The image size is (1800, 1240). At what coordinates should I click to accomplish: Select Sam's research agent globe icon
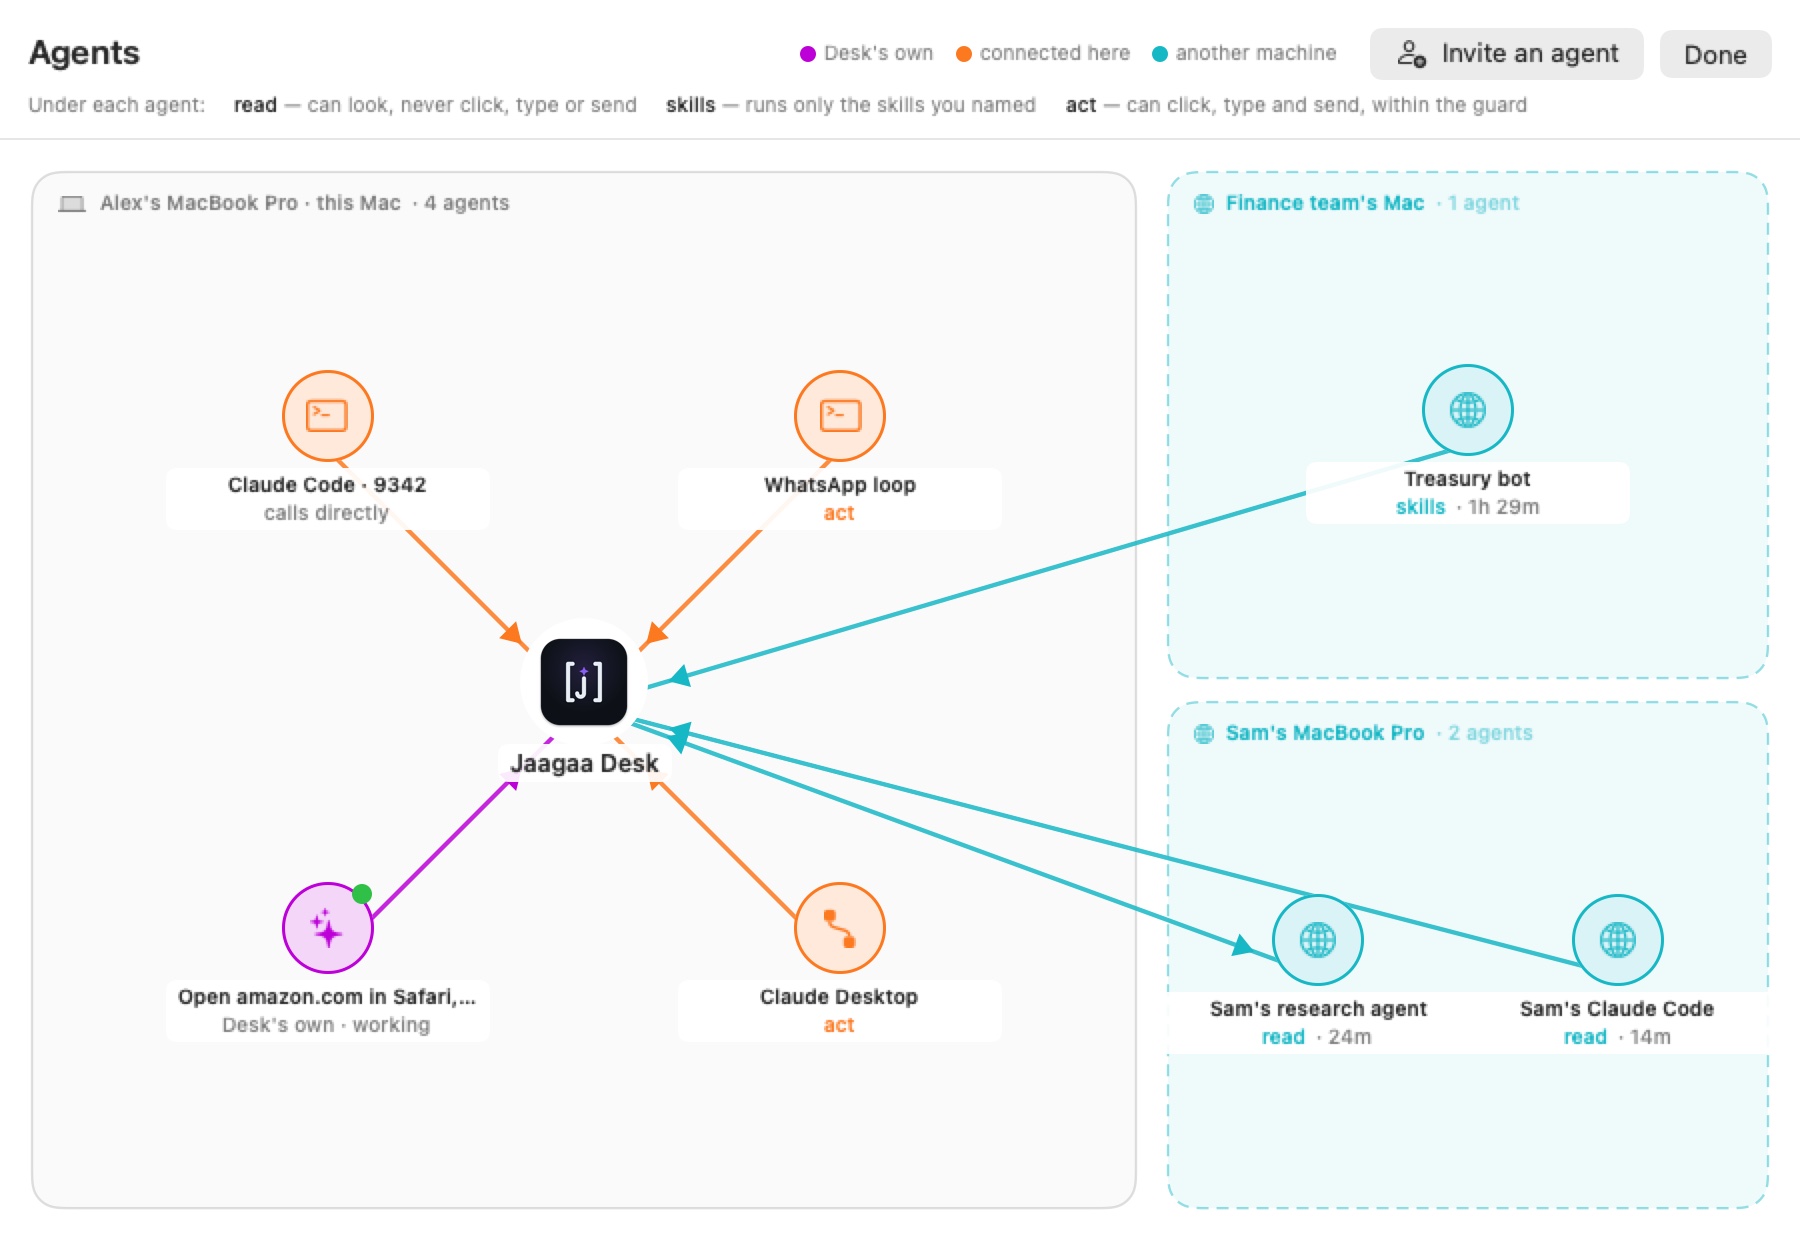tap(1318, 940)
